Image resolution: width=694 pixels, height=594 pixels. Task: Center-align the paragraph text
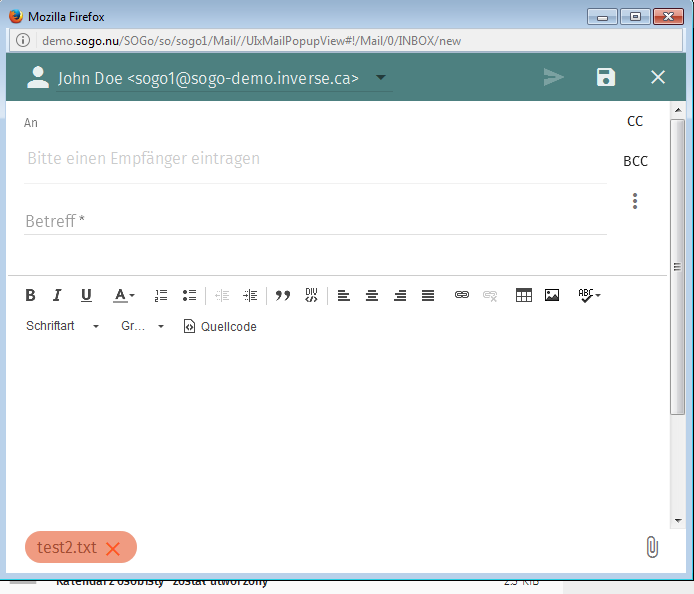[372, 295]
